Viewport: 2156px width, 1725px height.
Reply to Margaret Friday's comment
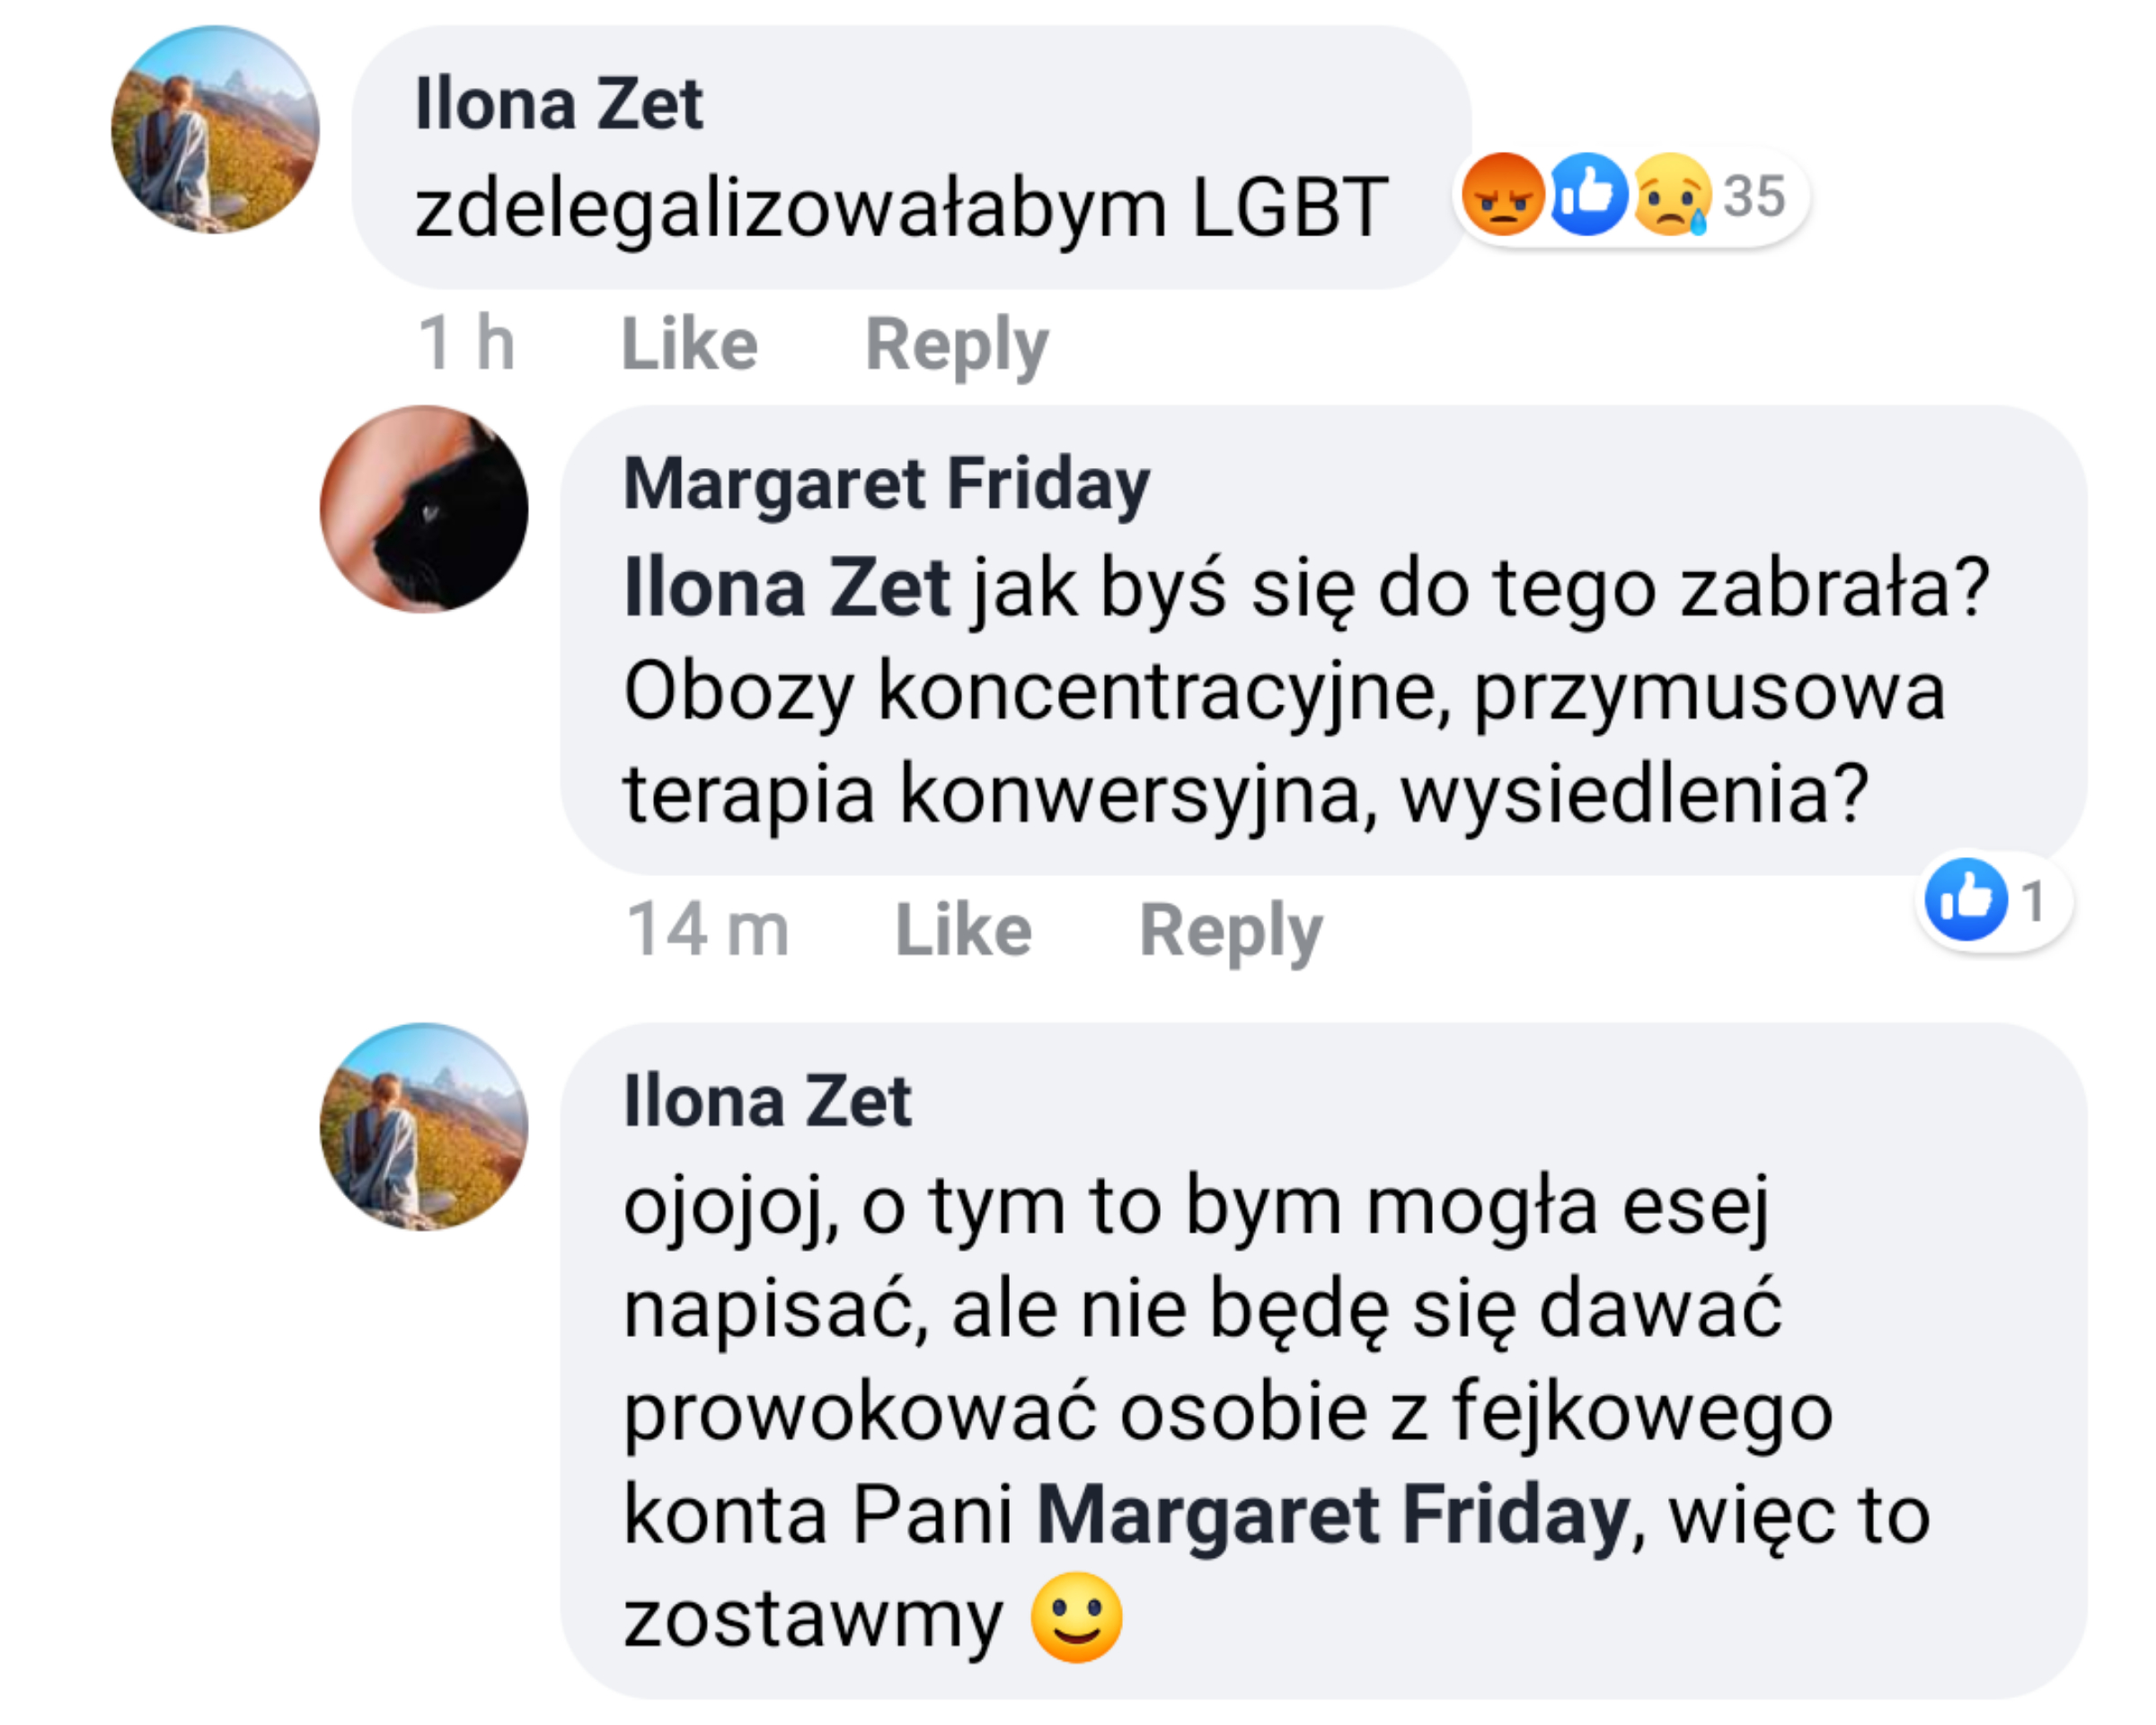tap(1231, 930)
